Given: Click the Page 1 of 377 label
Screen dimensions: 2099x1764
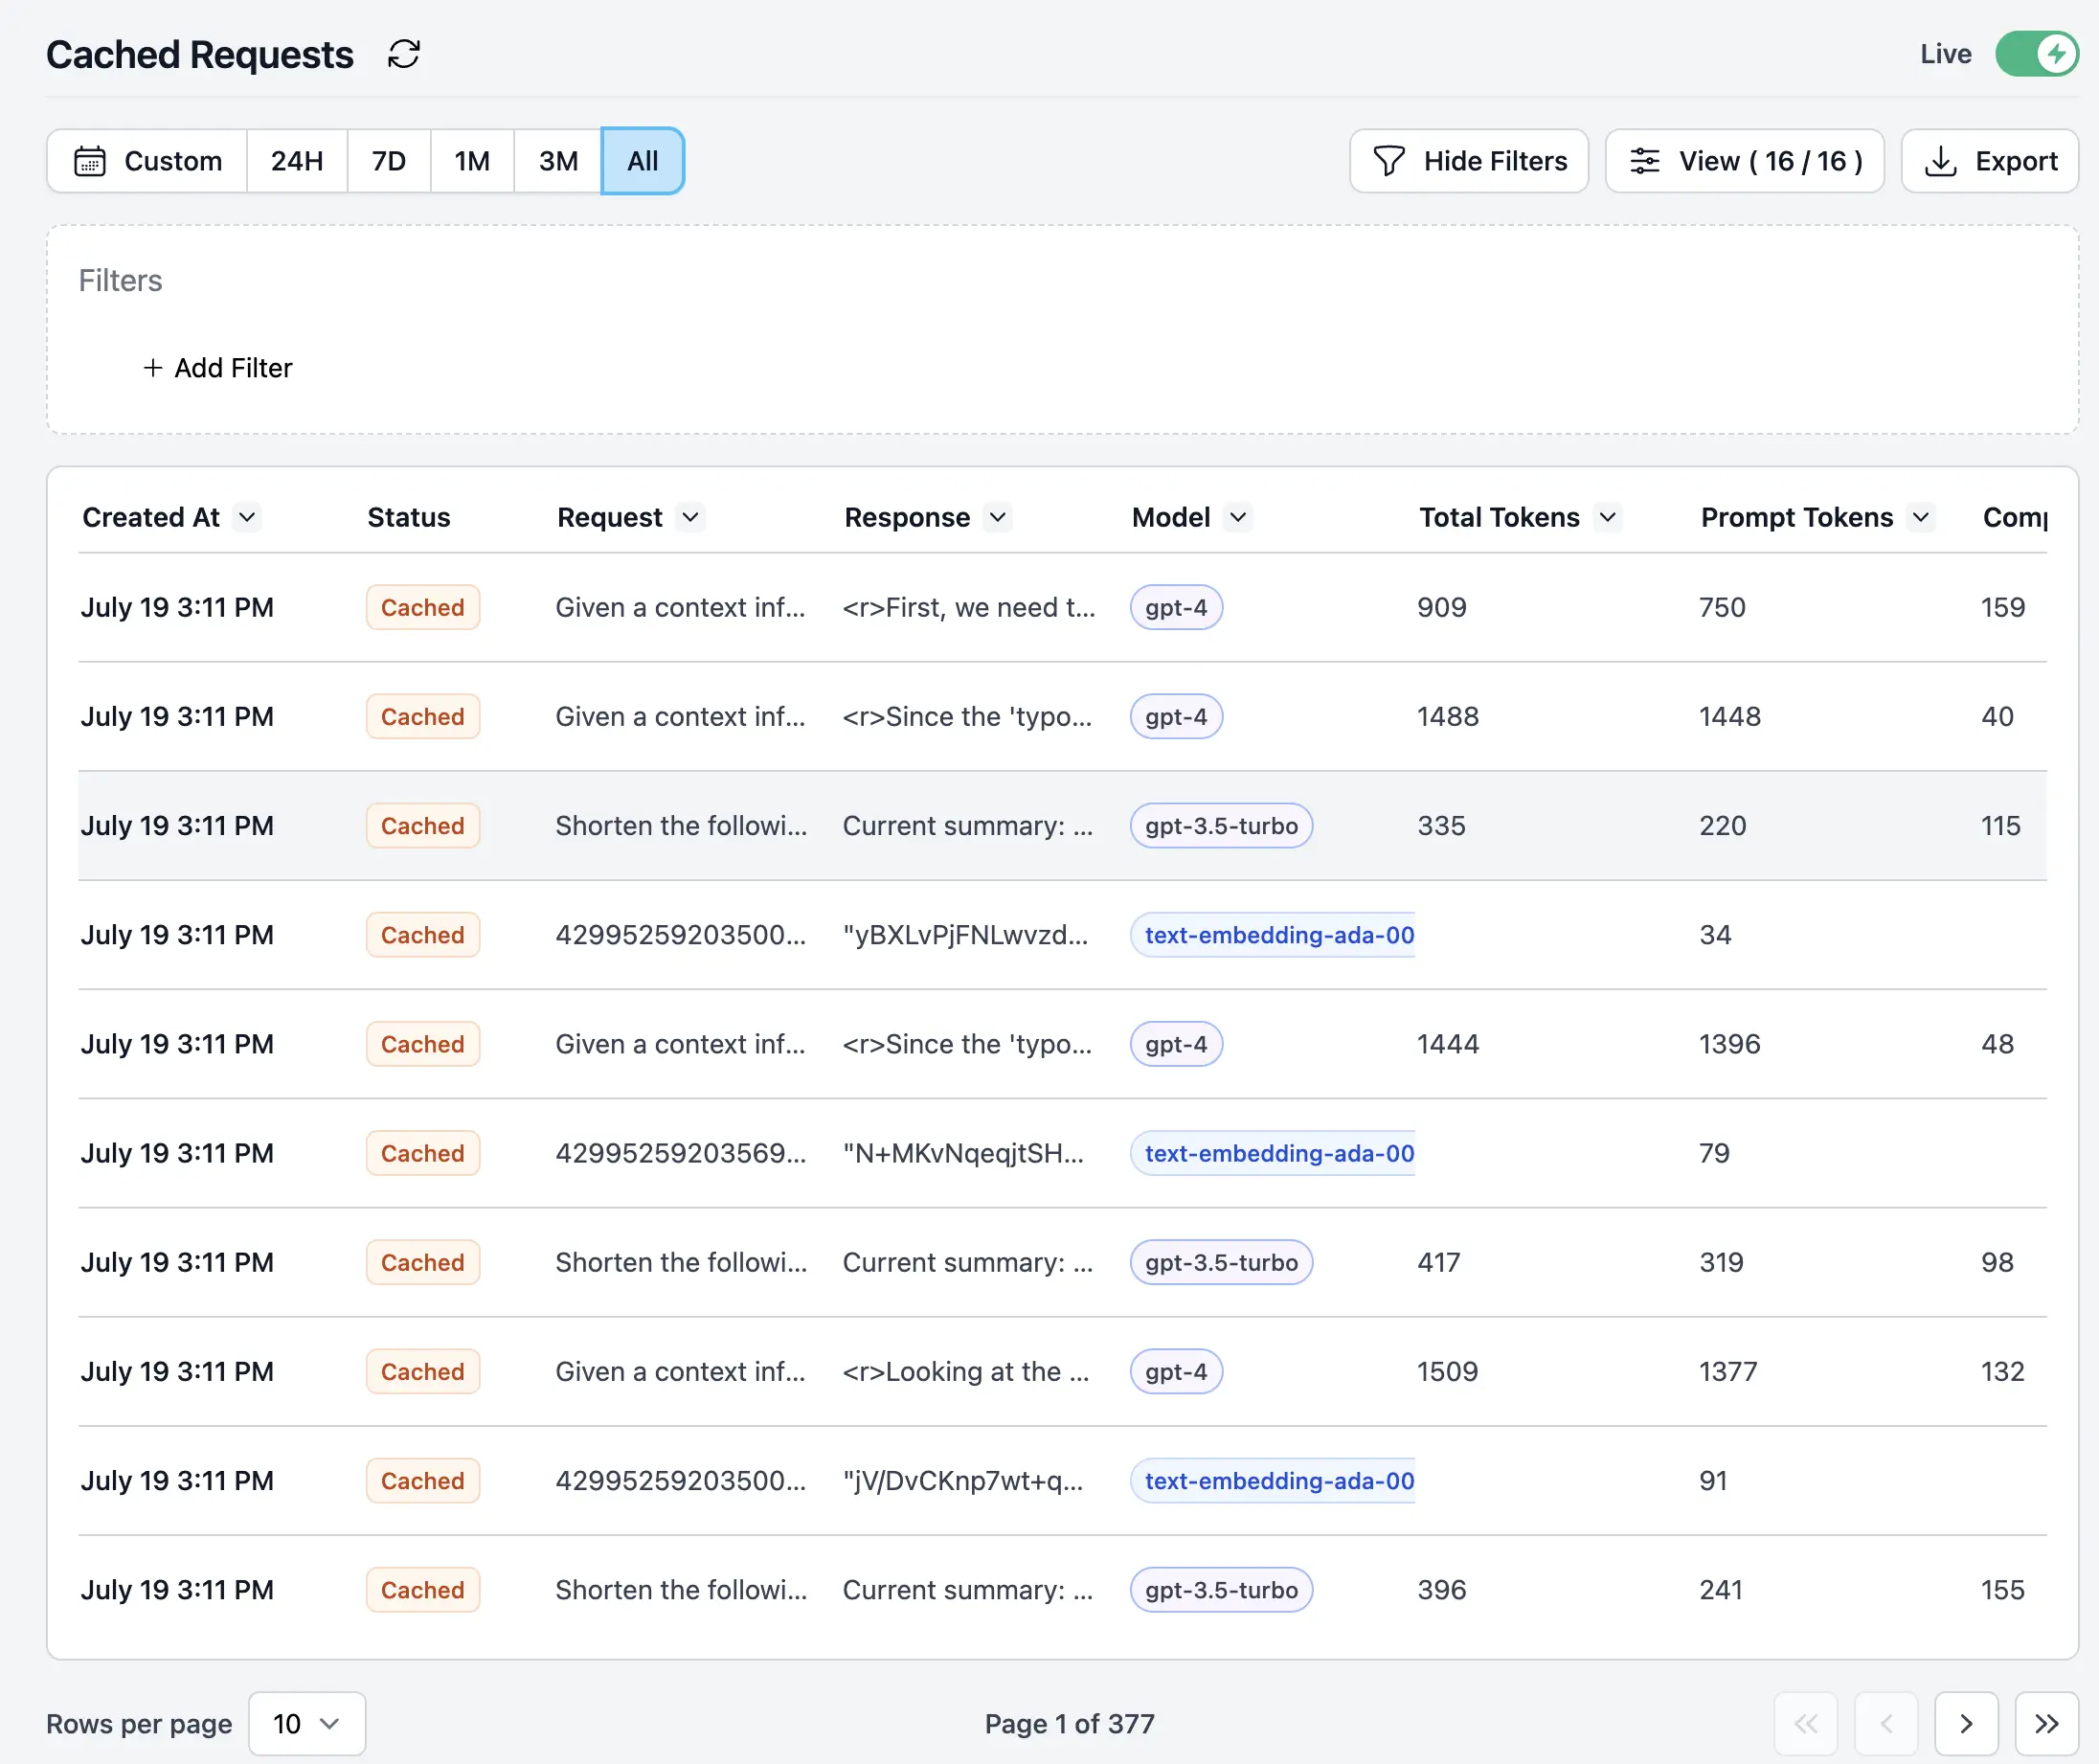Looking at the screenshot, I should click(1069, 1723).
